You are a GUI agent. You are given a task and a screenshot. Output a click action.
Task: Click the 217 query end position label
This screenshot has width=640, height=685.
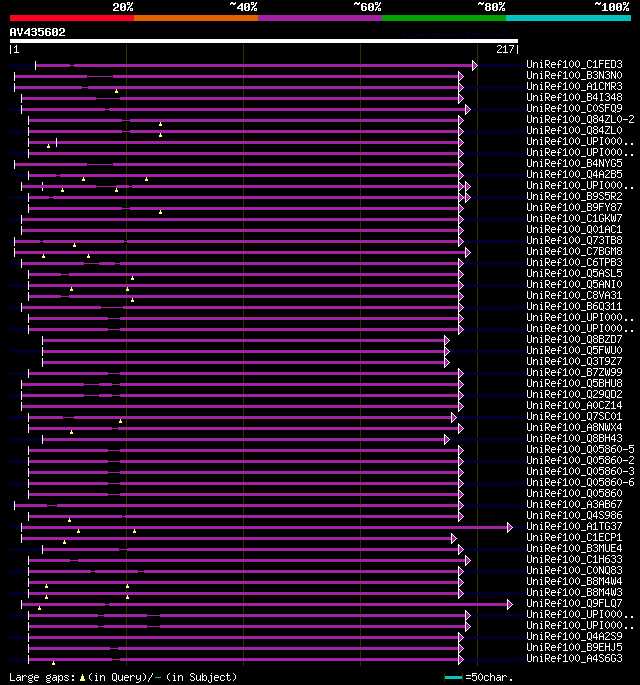pos(506,49)
